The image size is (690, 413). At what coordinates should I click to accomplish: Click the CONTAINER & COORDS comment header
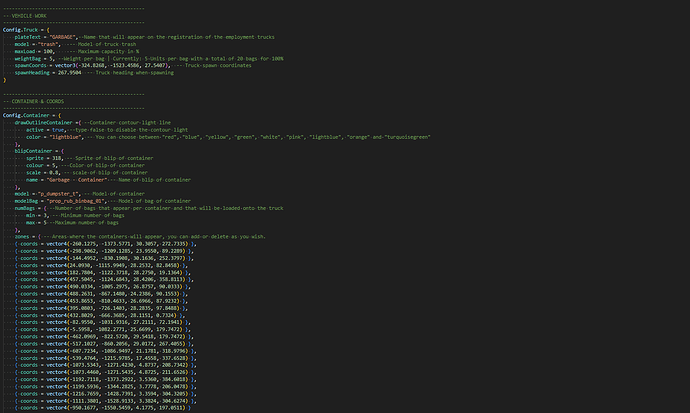tap(33, 102)
